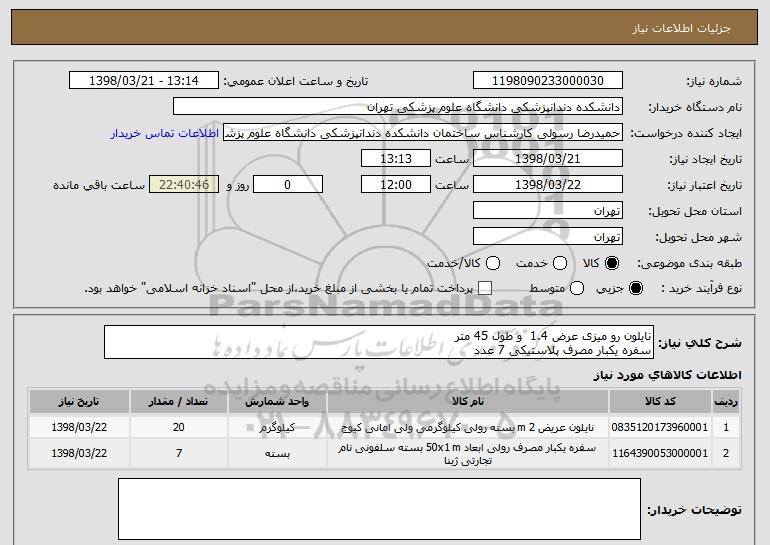Viewport: 770px width, 545px height.
Task: Click the استان محل تحویل field تهران
Action: 548,211
